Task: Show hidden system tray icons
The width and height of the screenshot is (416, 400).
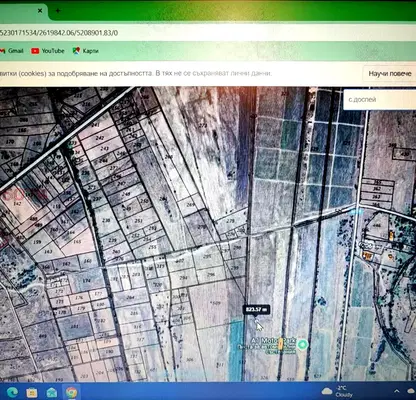Action: (x=397, y=391)
